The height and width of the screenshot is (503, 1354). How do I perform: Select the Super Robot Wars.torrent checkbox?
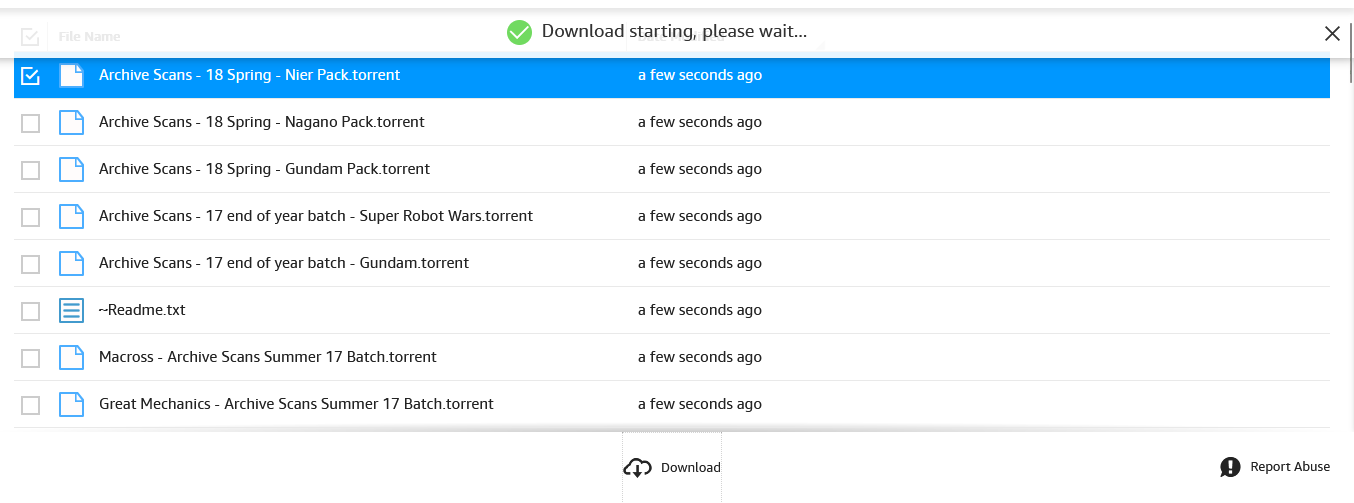(x=30, y=216)
